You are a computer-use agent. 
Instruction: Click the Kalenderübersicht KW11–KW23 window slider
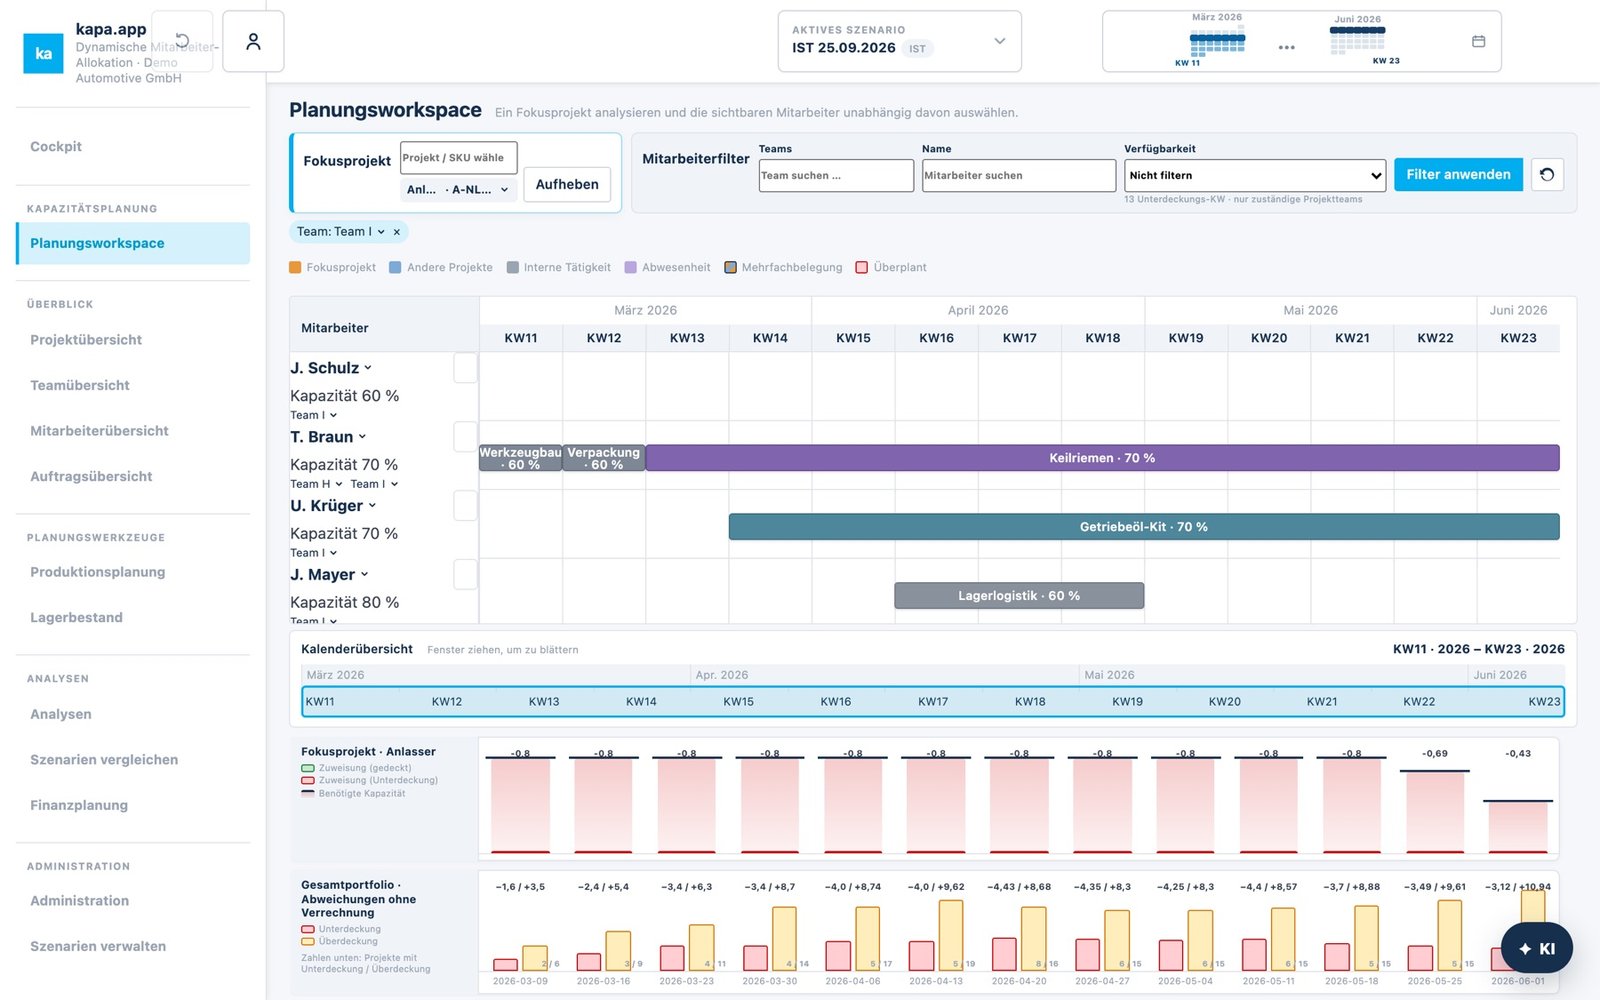(933, 702)
